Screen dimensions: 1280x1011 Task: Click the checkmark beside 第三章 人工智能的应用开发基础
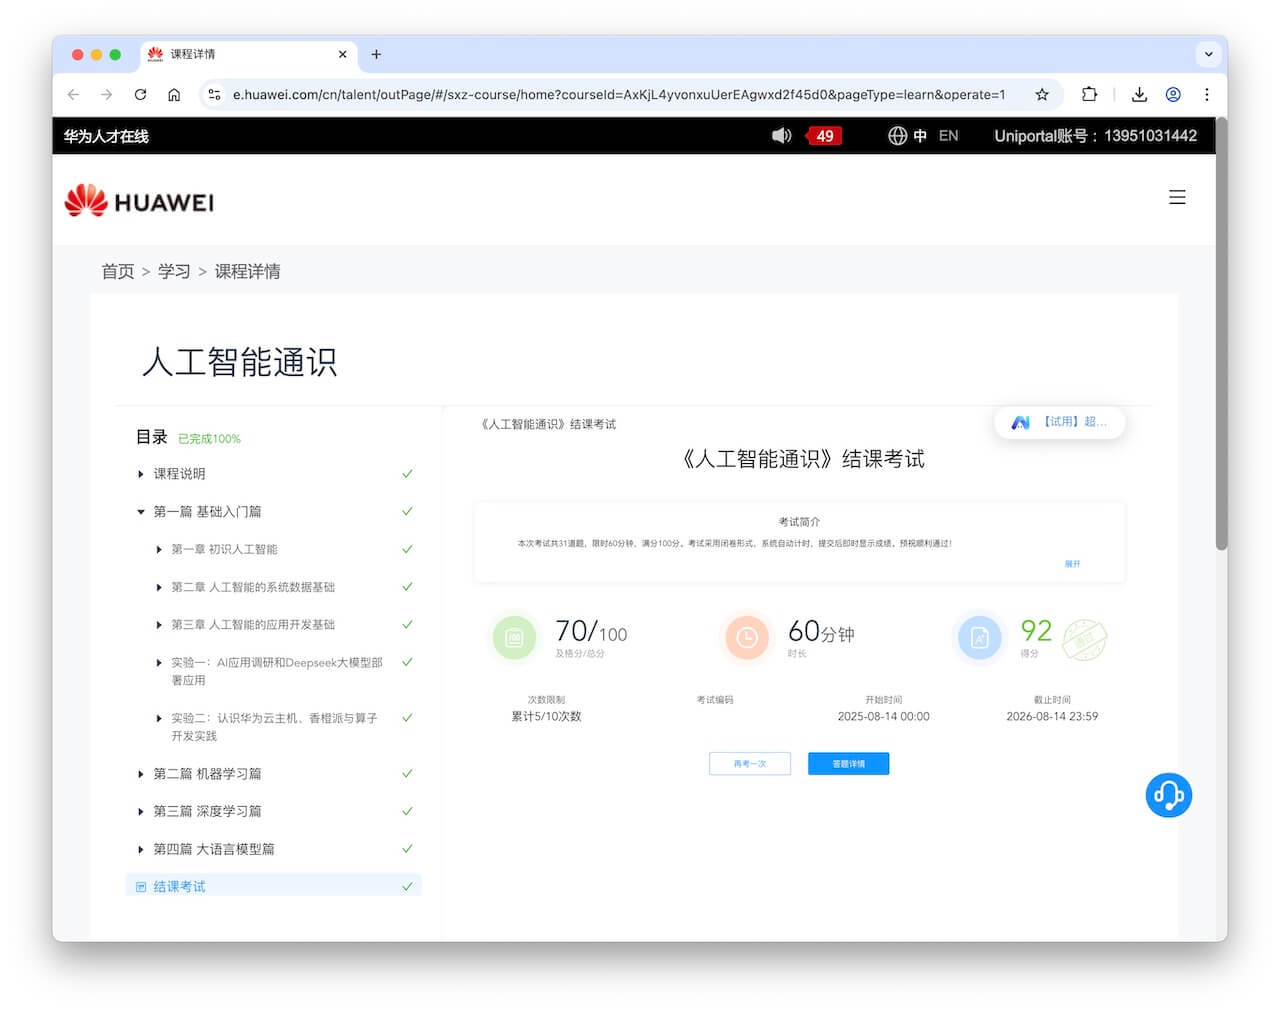407,624
